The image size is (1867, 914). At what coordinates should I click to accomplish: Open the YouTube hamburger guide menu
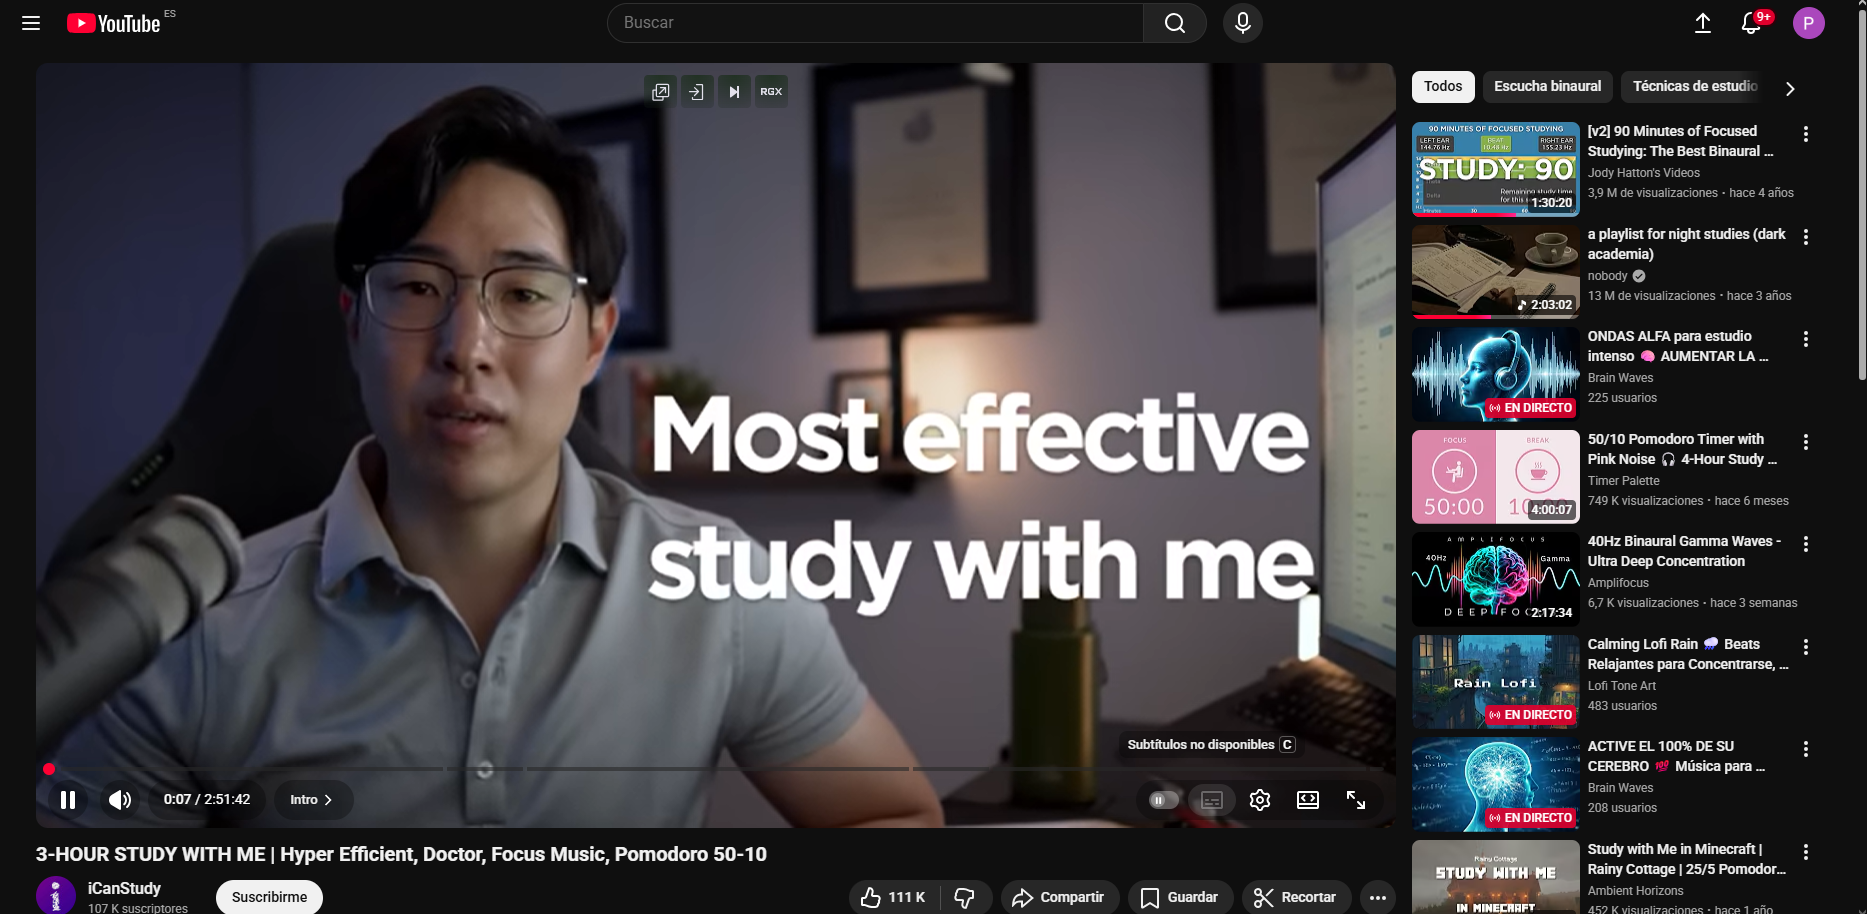coord(31,23)
